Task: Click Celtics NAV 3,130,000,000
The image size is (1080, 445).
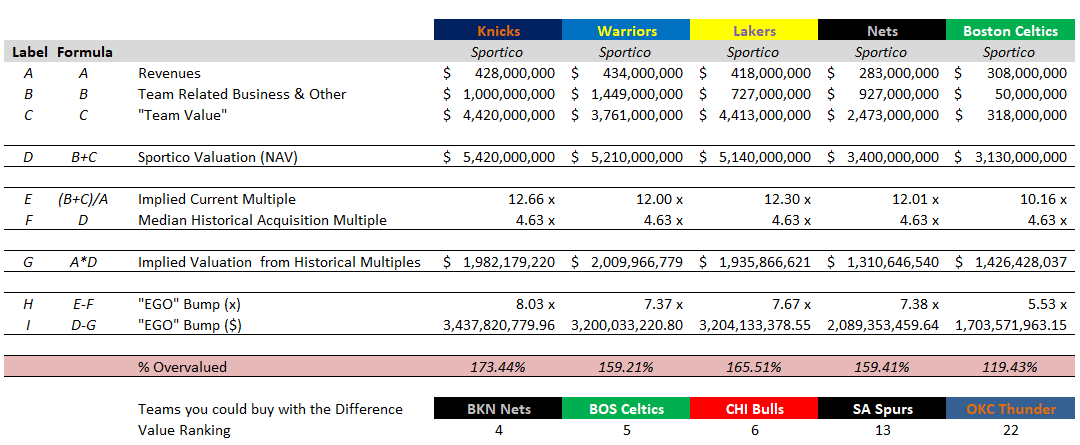Action: point(1021,158)
